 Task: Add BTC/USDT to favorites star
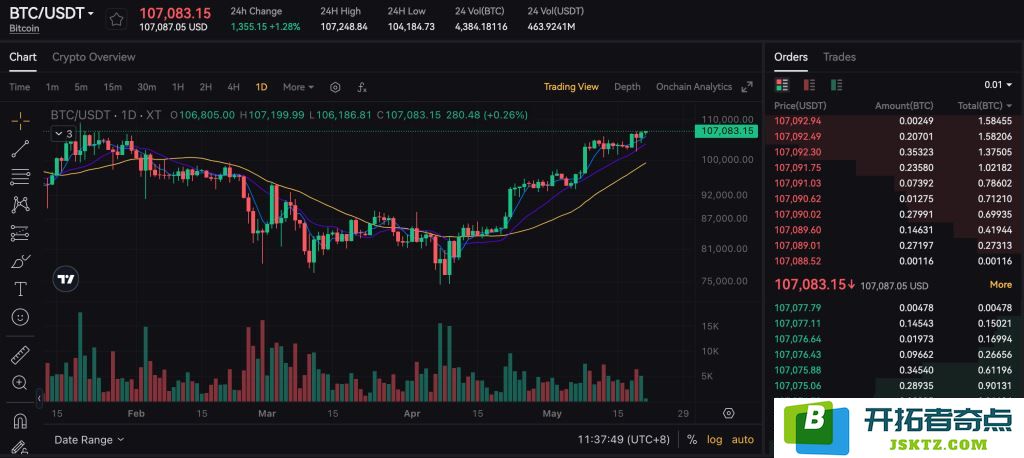pyautogui.click(x=116, y=20)
